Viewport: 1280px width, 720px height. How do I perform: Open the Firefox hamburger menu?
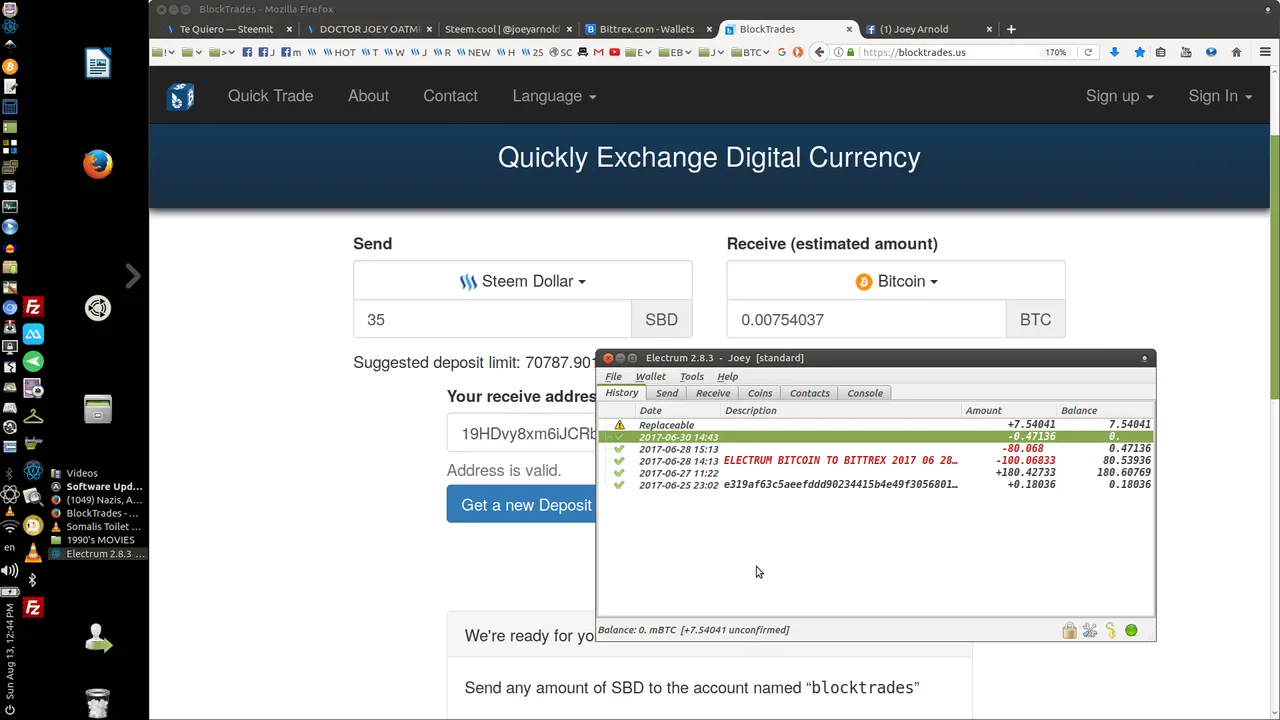click(x=1266, y=52)
